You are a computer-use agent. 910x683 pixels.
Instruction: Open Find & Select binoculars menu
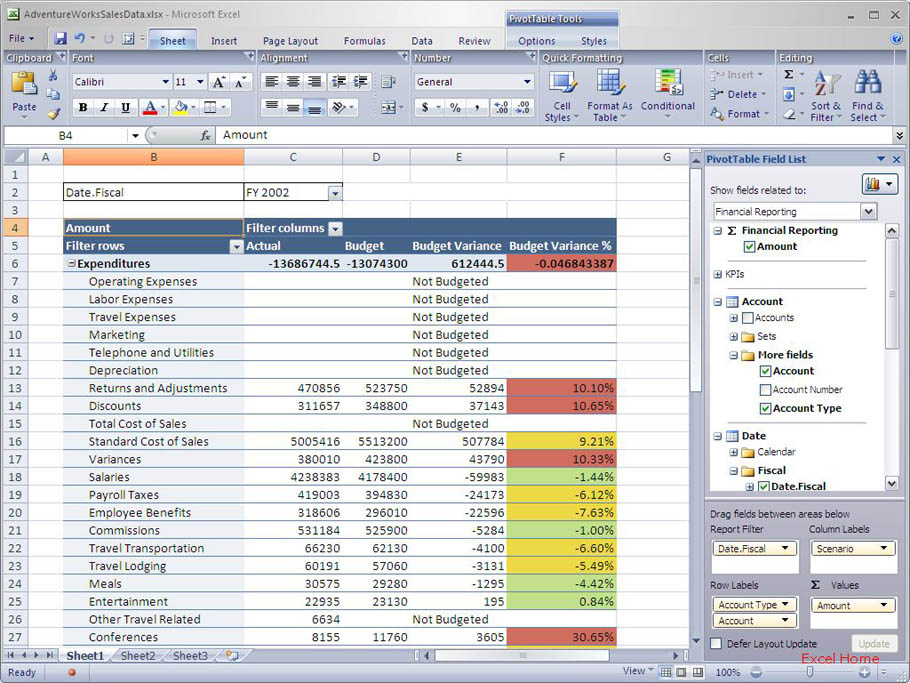[868, 96]
